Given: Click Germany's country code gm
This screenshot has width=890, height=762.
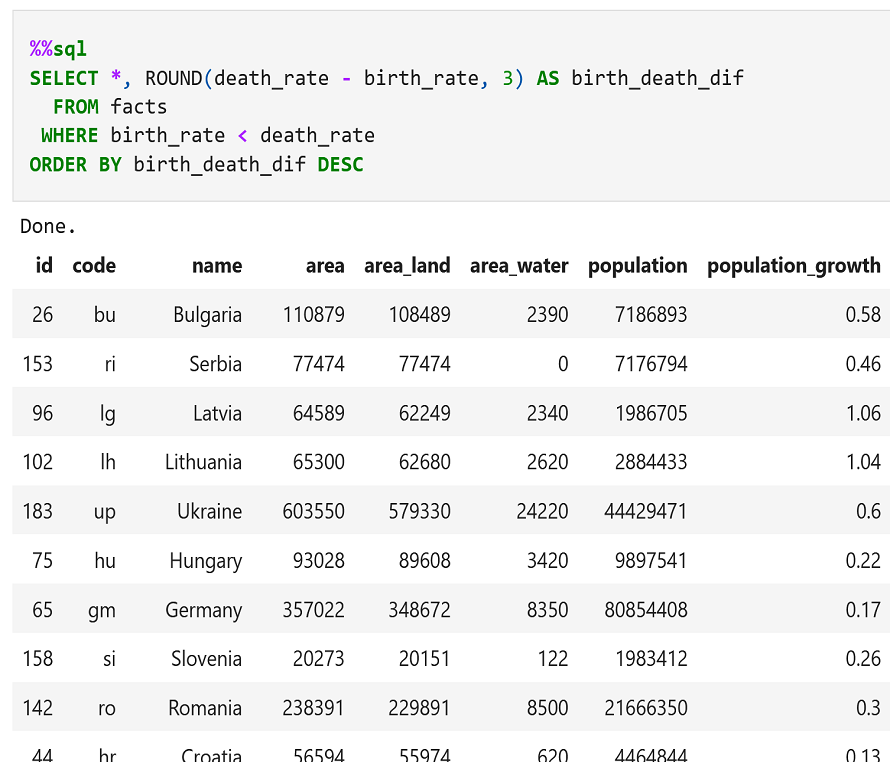Looking at the screenshot, I should point(104,609).
